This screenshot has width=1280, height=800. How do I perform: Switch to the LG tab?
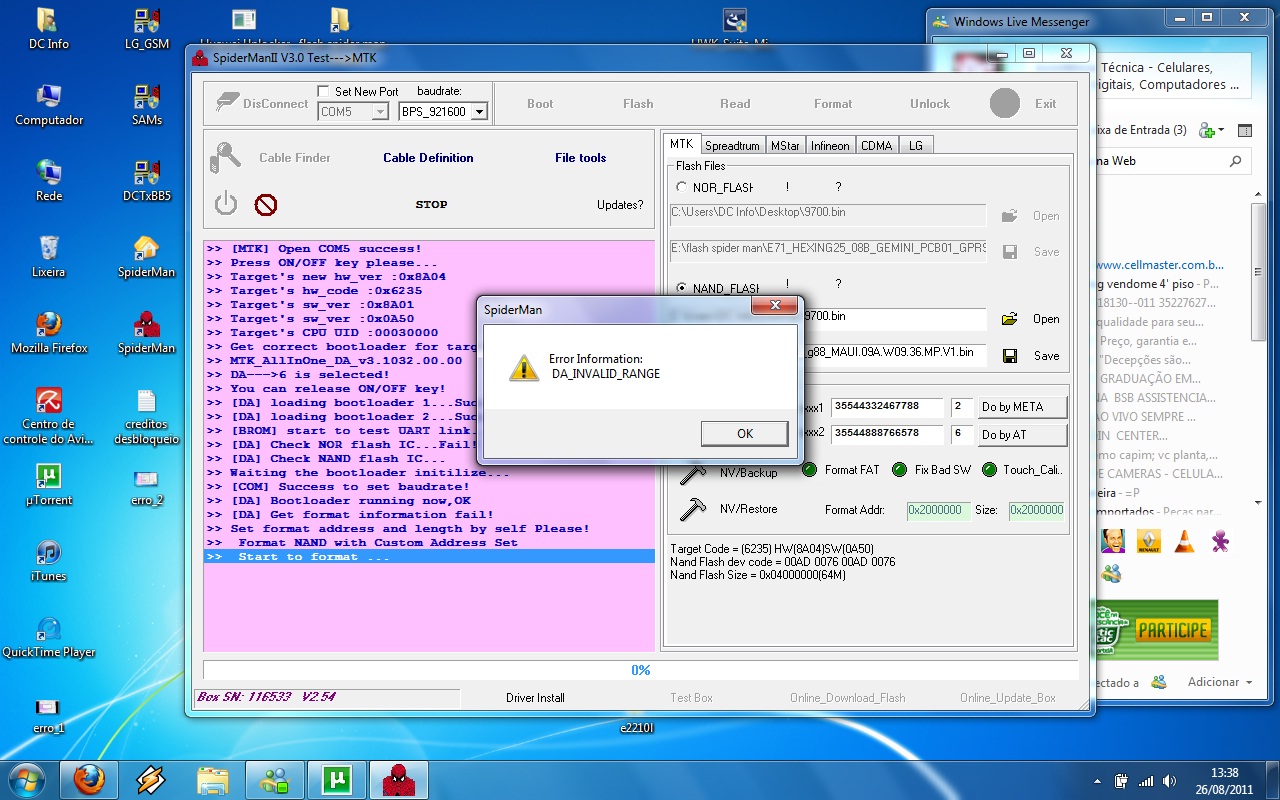coord(916,146)
